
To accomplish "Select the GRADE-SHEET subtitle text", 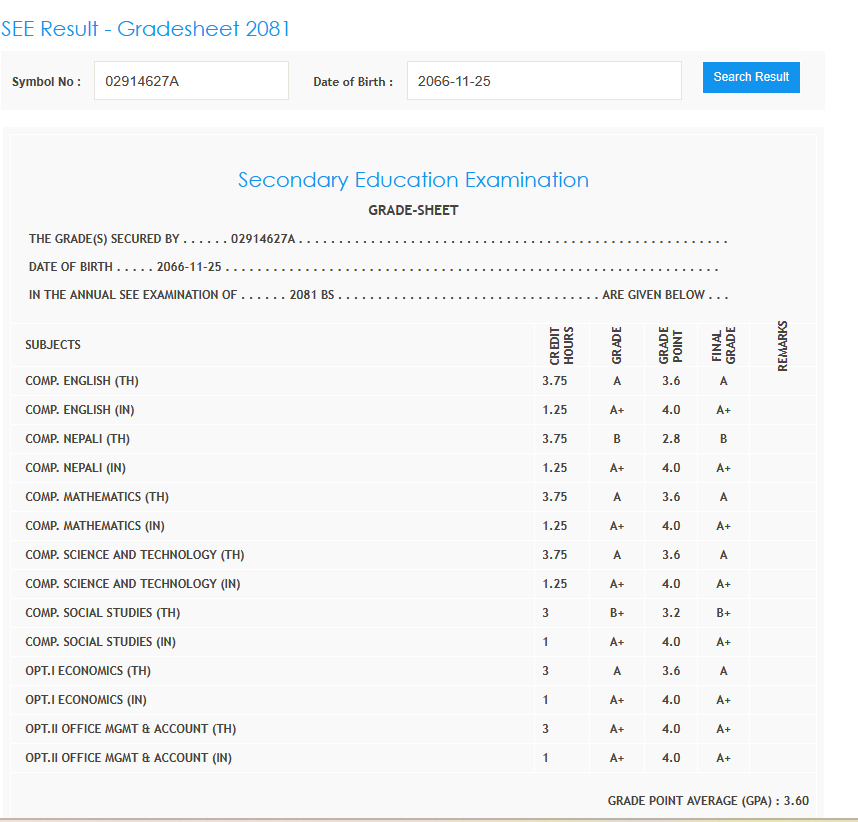I will point(413,211).
